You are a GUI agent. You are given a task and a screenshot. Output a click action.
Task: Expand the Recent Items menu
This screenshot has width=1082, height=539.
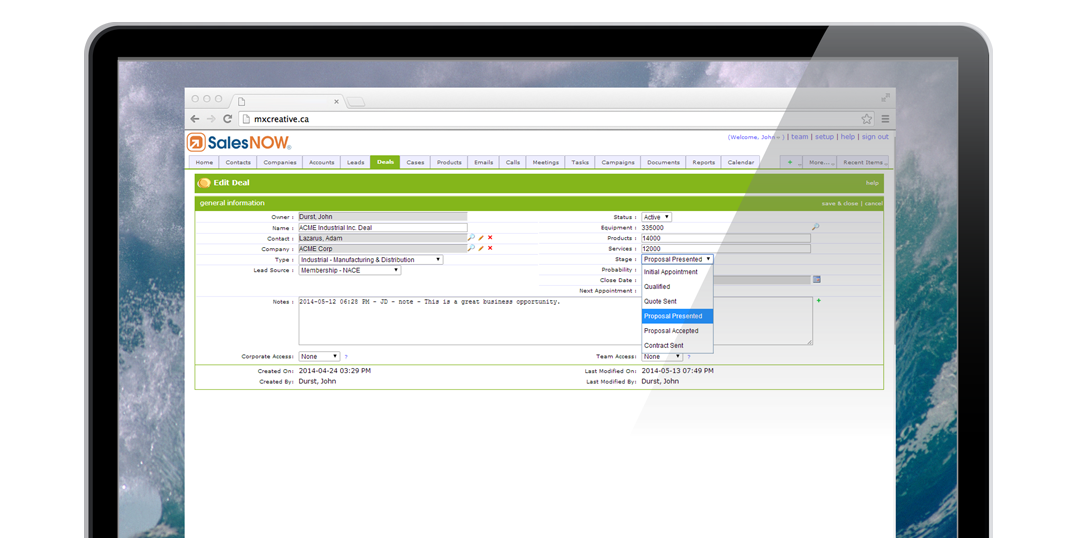pos(864,162)
